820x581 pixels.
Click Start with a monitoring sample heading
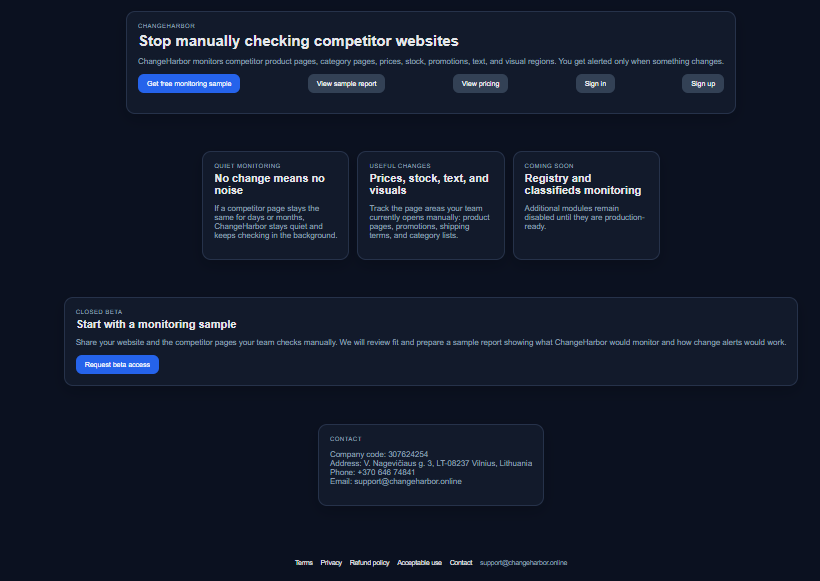tap(156, 324)
